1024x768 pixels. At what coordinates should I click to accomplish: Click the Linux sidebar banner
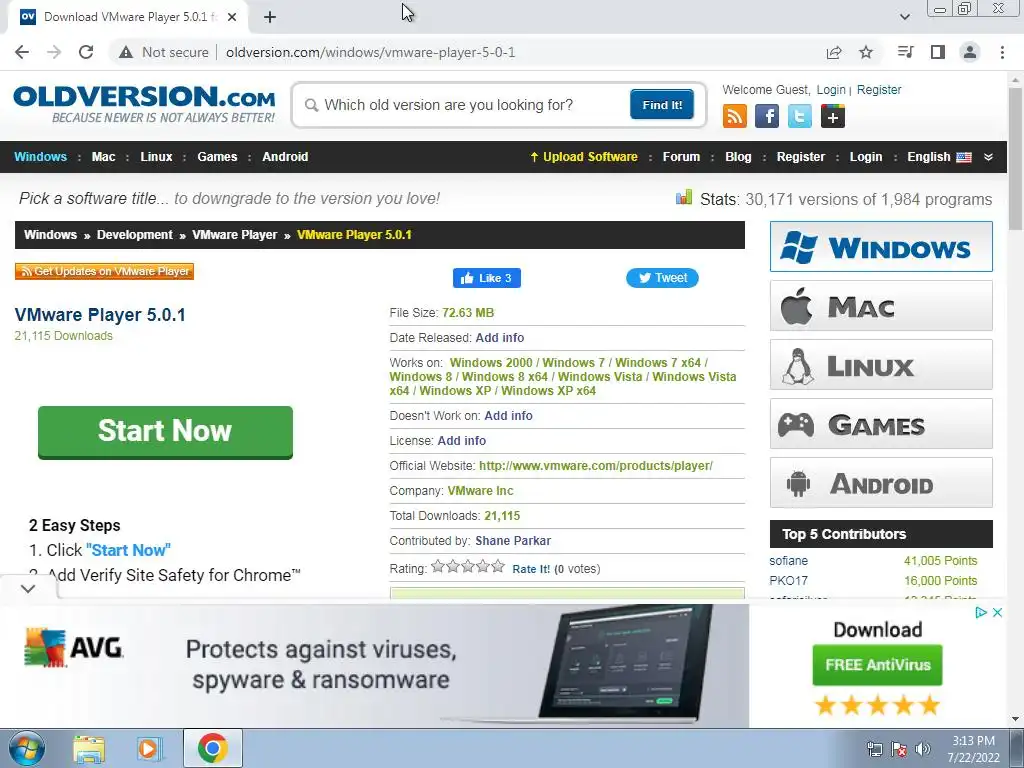pos(881,364)
